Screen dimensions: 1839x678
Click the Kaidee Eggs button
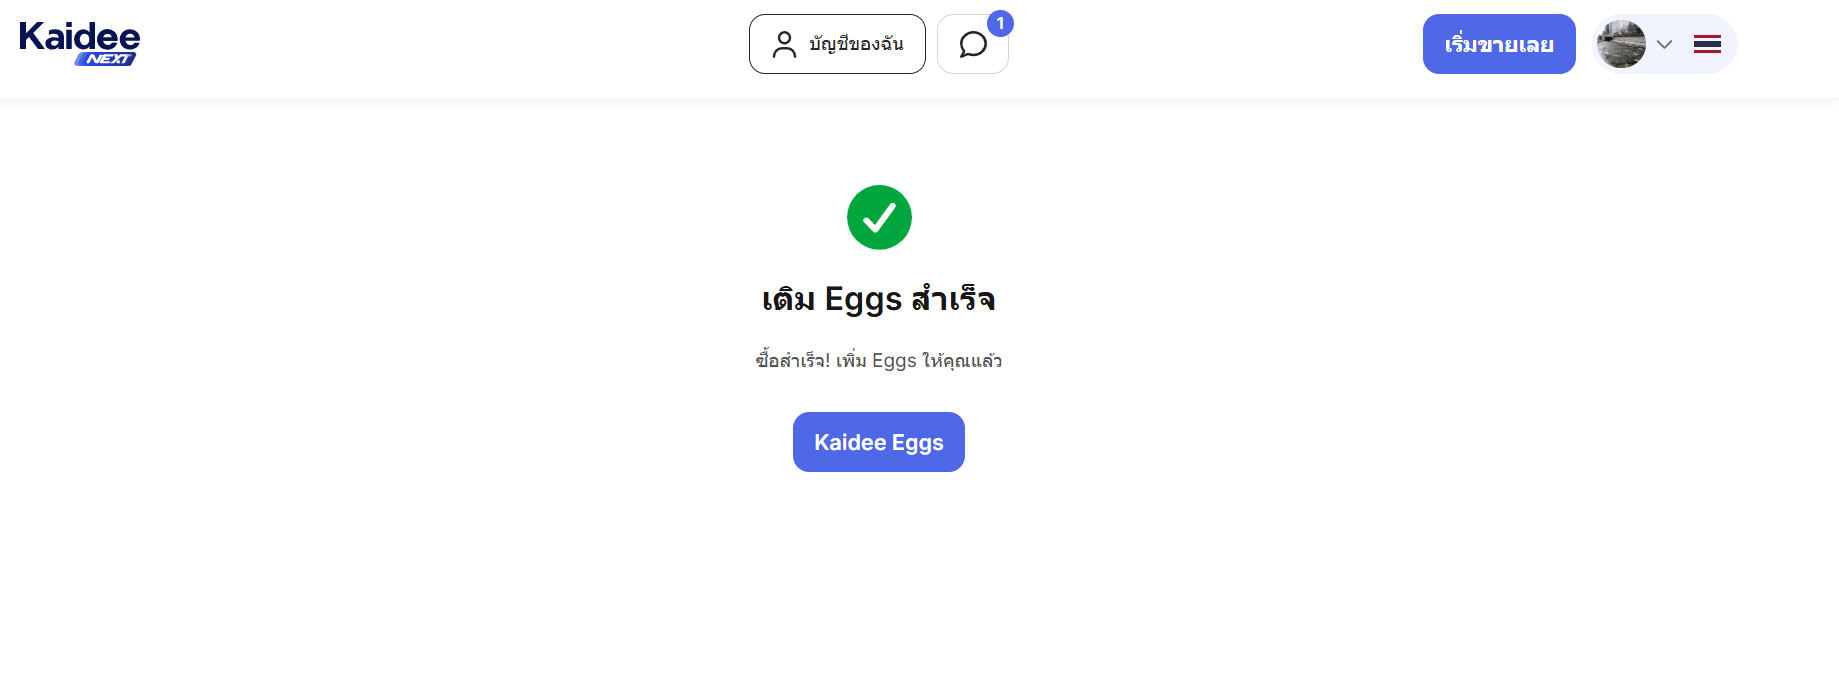(x=879, y=442)
